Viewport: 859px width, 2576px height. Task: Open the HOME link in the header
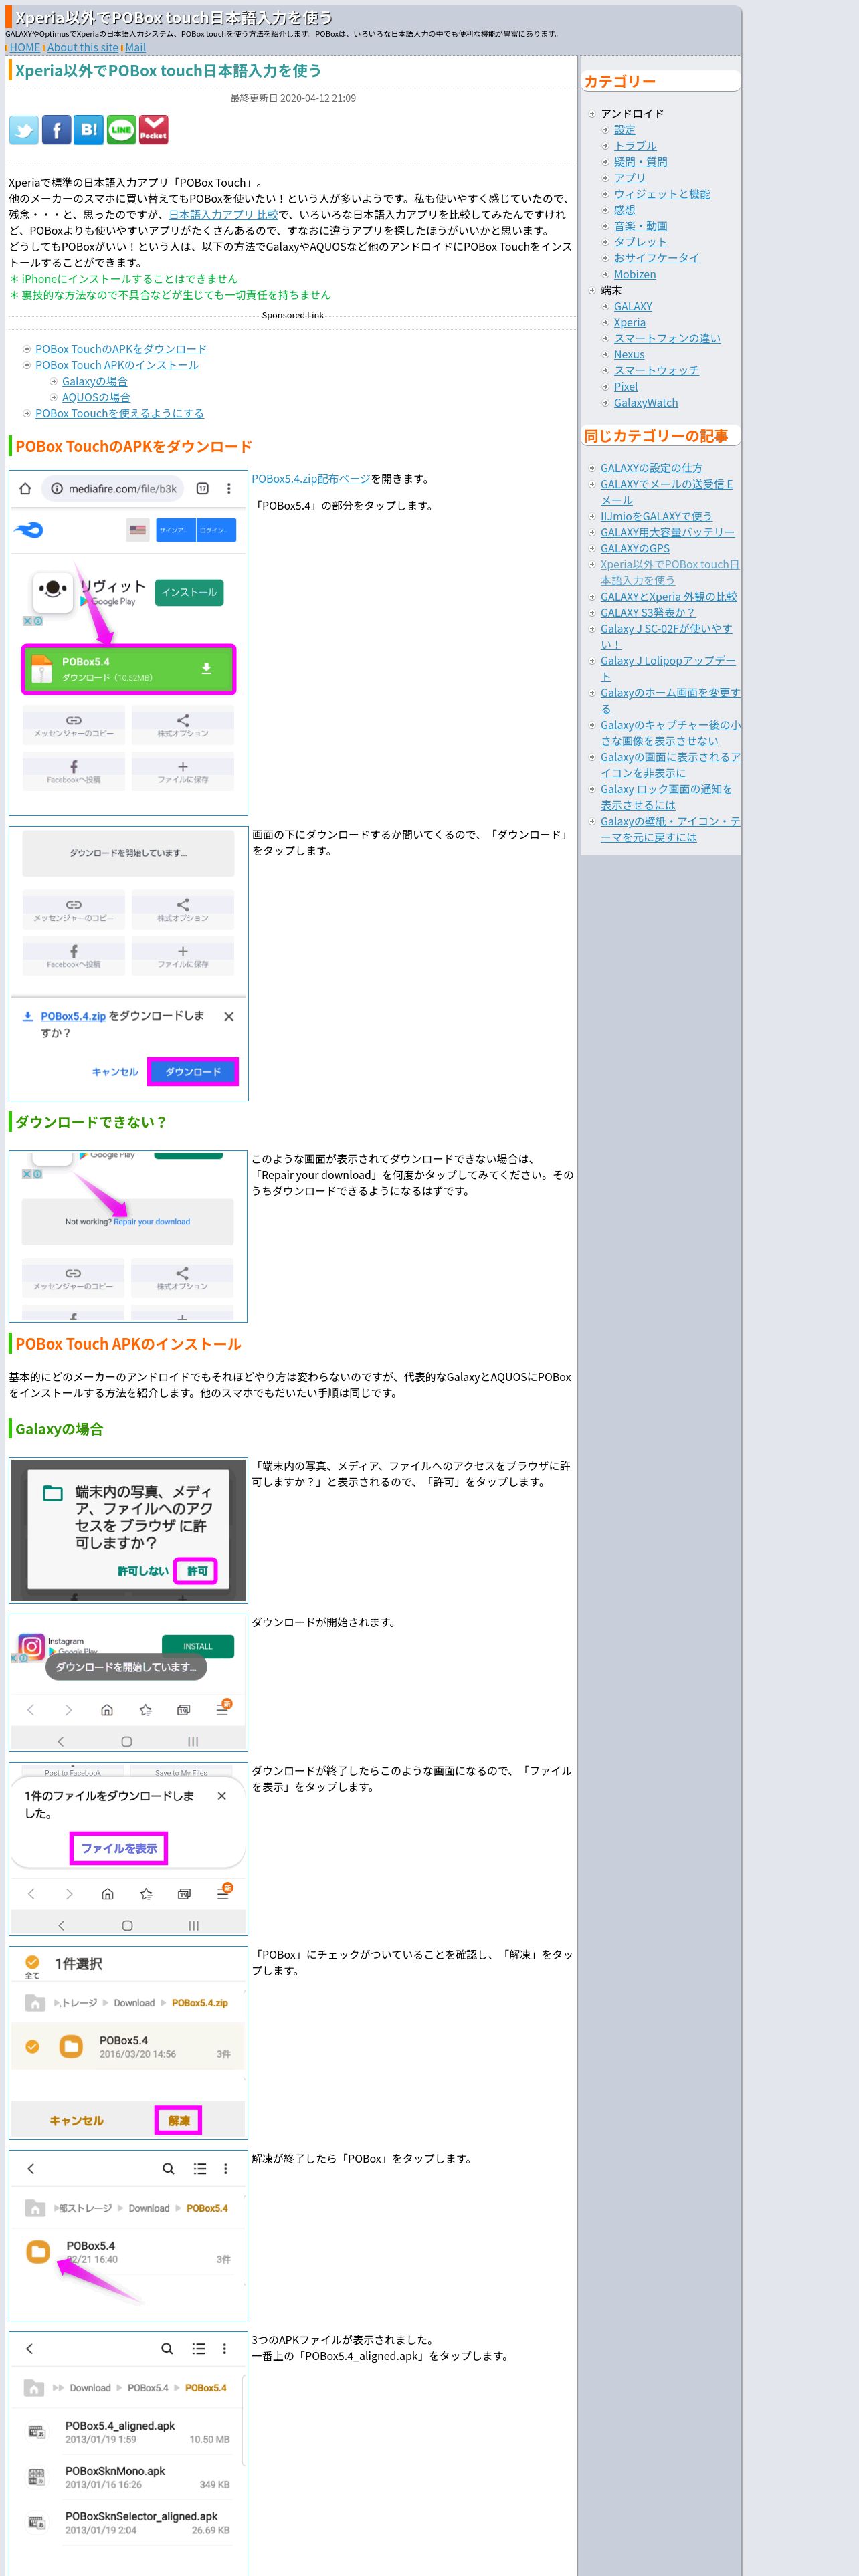[x=25, y=47]
